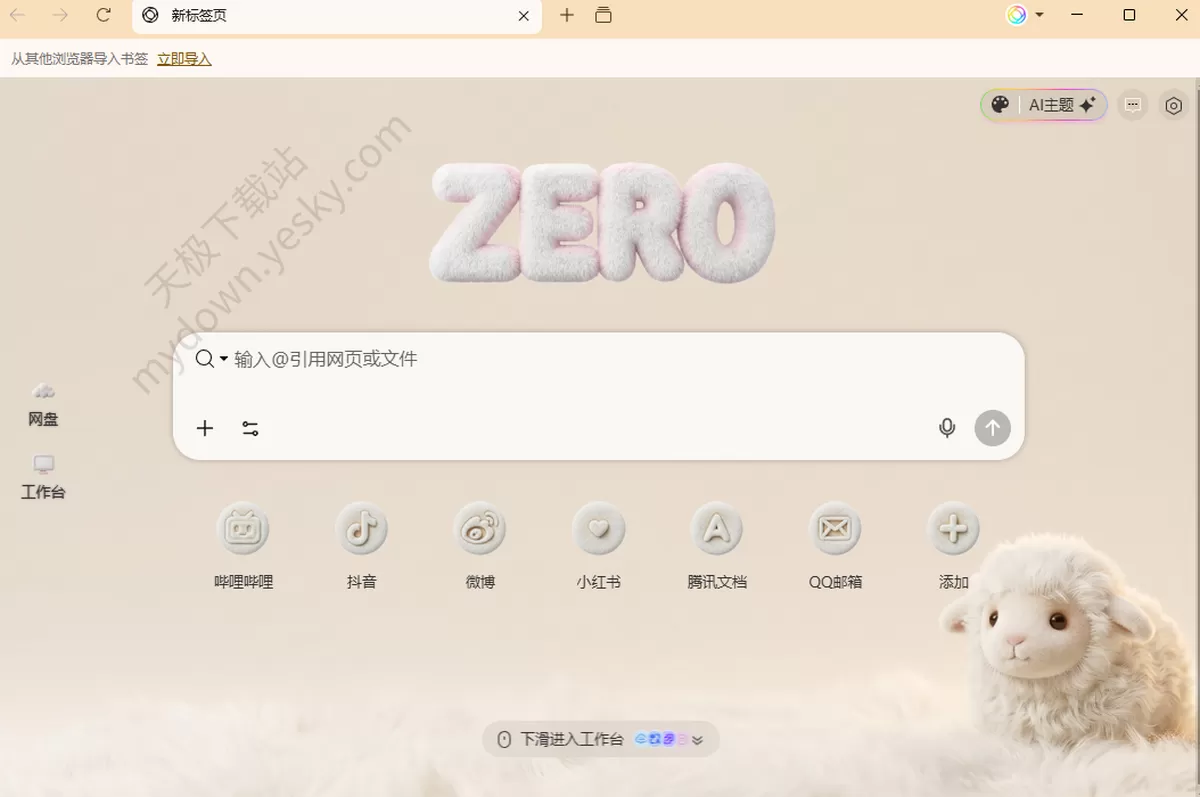Click the 立即导入 link
This screenshot has height=797, width=1200.
point(184,59)
